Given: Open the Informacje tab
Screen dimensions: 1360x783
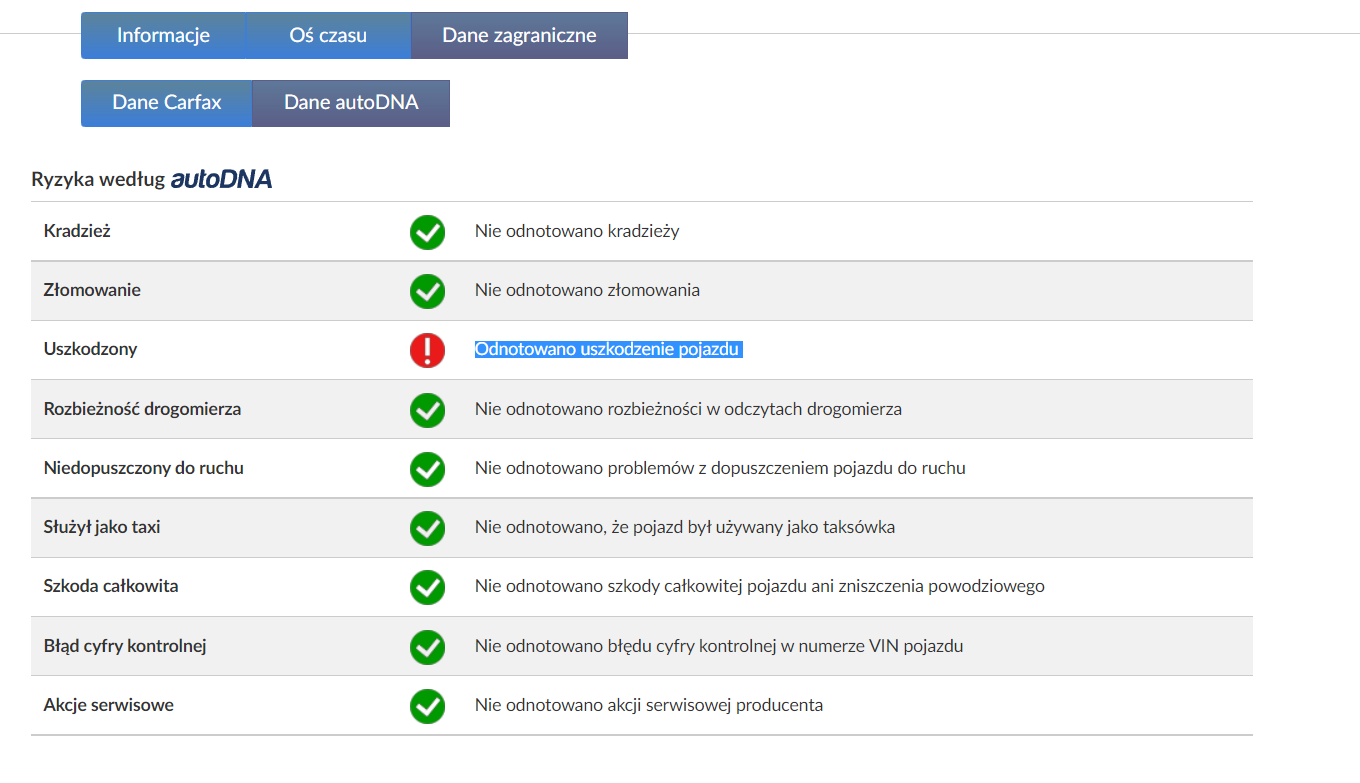Looking at the screenshot, I should [163, 36].
